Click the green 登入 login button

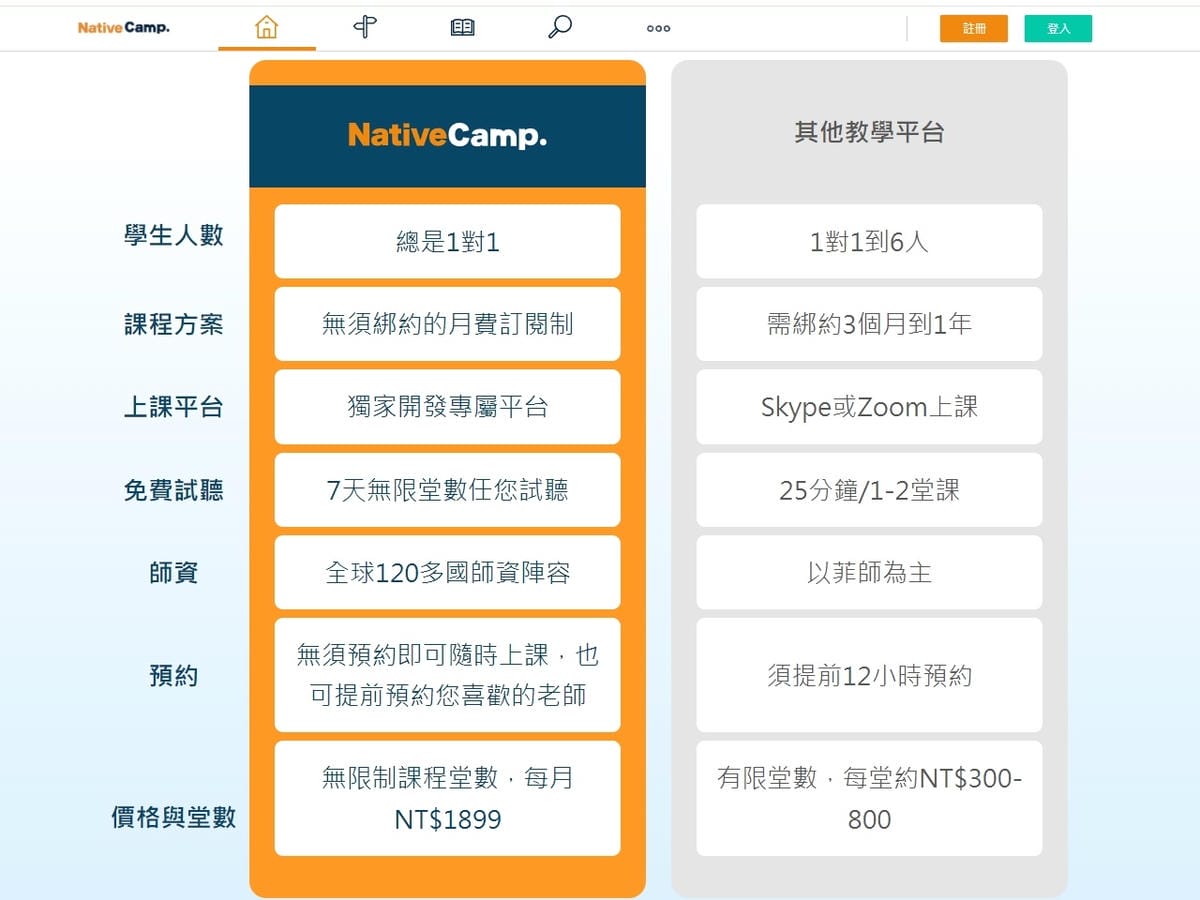[1058, 29]
